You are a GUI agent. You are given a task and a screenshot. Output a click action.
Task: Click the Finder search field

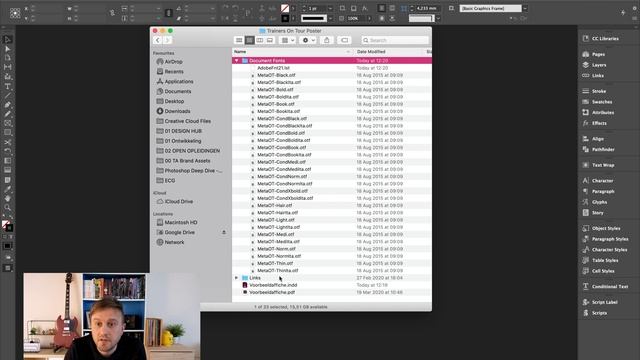click(x=395, y=40)
